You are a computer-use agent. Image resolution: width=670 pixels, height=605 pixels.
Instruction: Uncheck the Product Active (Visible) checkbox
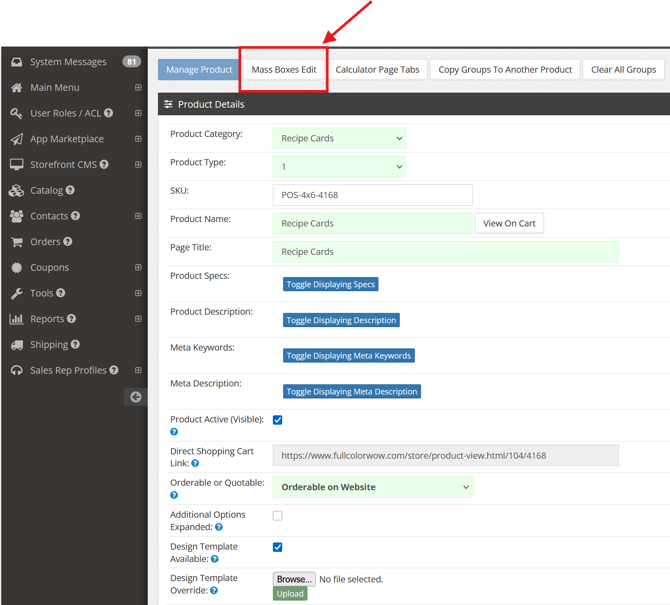point(278,420)
